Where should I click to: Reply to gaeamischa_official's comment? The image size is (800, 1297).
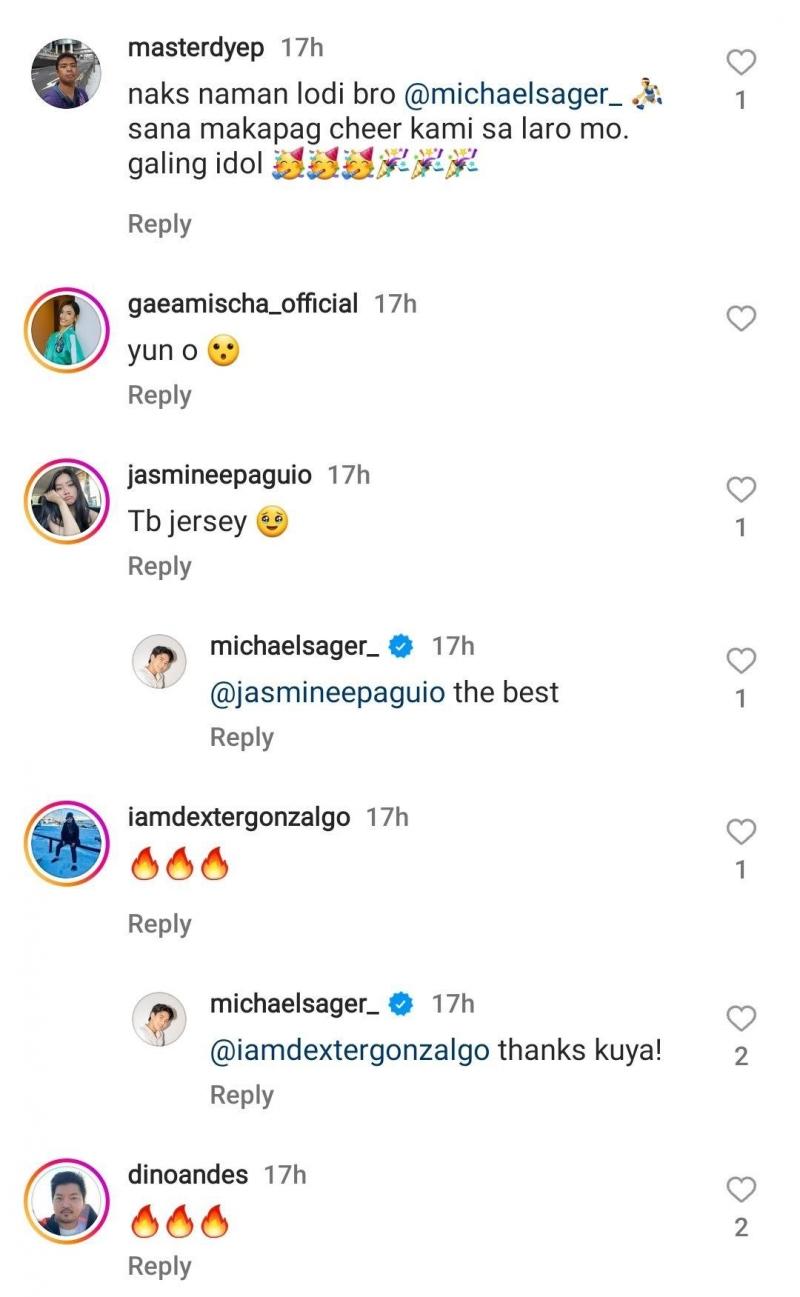tap(159, 395)
